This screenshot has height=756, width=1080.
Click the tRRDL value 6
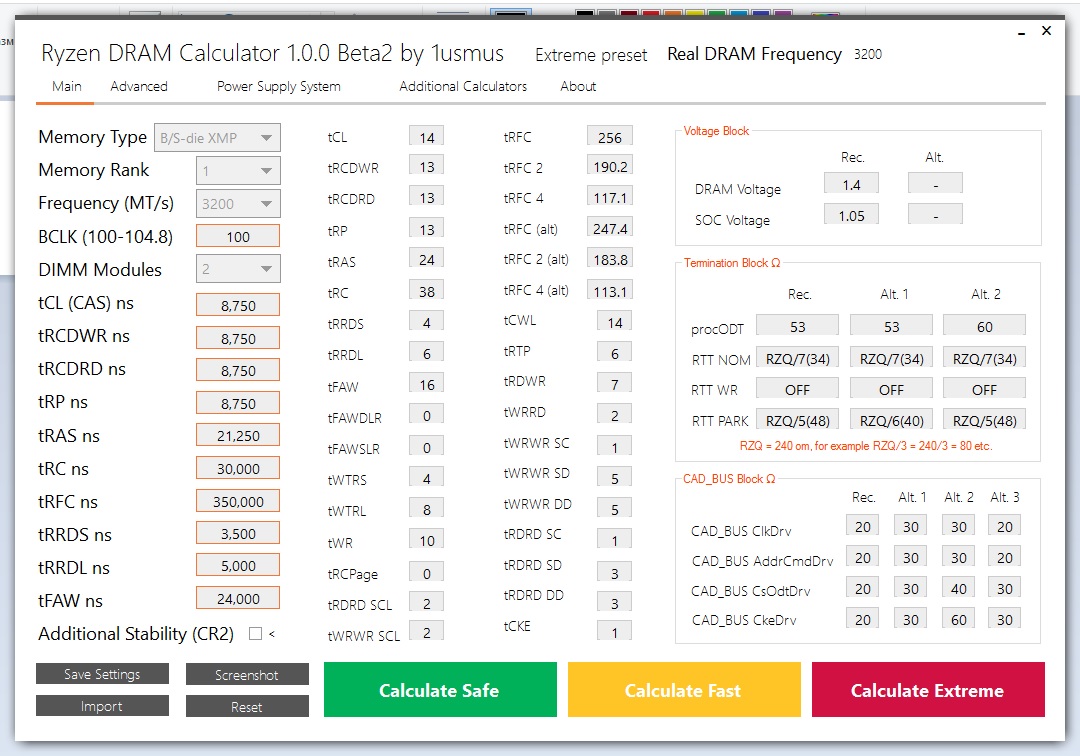pos(426,353)
